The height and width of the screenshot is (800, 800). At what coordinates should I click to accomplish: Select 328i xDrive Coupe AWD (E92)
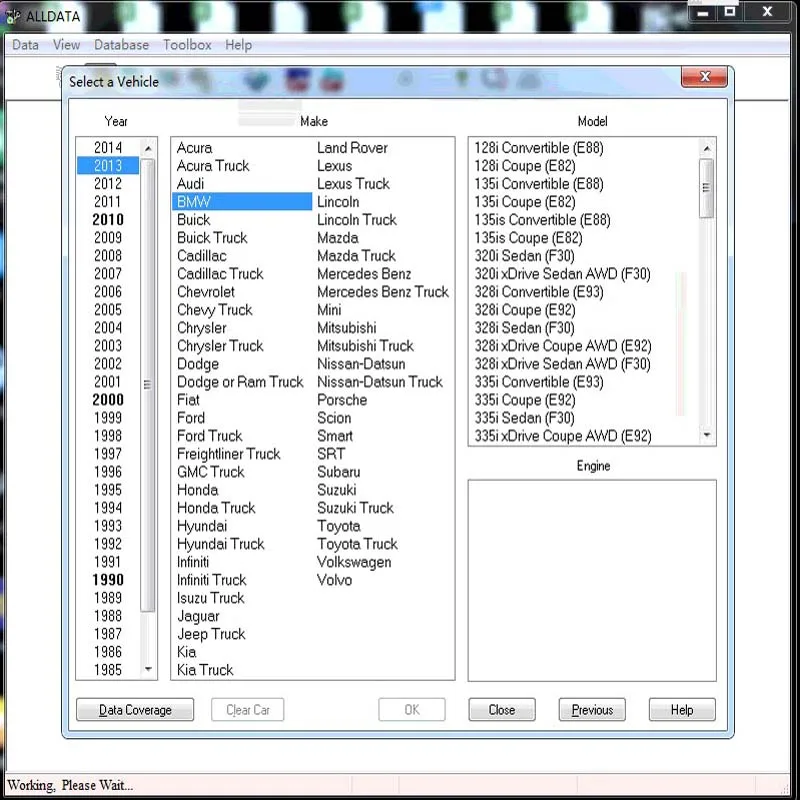[x=562, y=346]
